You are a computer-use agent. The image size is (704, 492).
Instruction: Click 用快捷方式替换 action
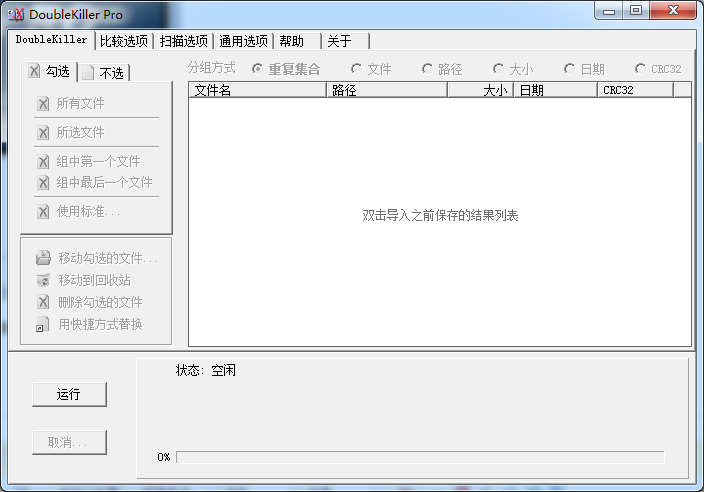(101, 324)
